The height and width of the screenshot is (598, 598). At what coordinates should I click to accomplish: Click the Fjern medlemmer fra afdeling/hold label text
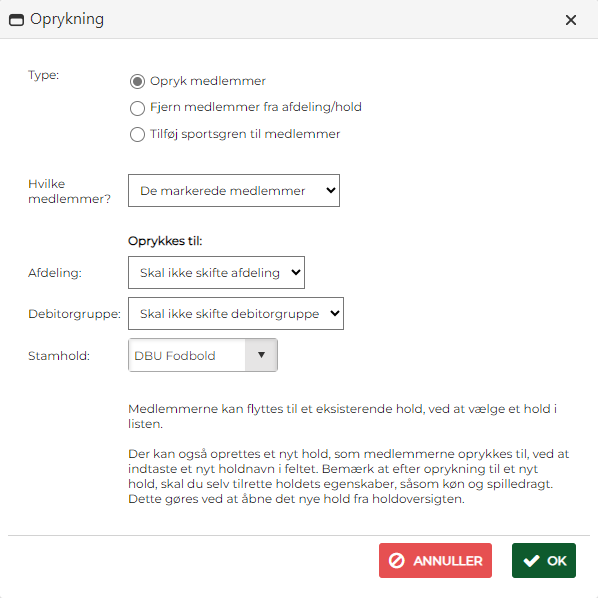(256, 107)
